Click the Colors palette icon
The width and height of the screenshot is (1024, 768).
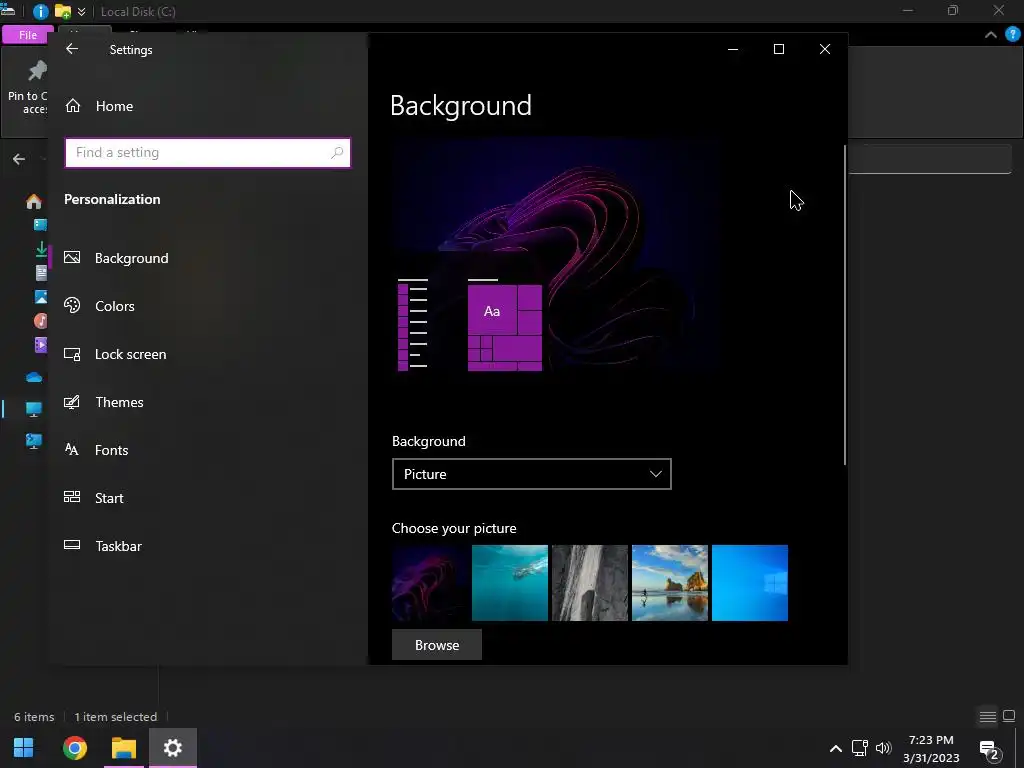pyautogui.click(x=72, y=305)
